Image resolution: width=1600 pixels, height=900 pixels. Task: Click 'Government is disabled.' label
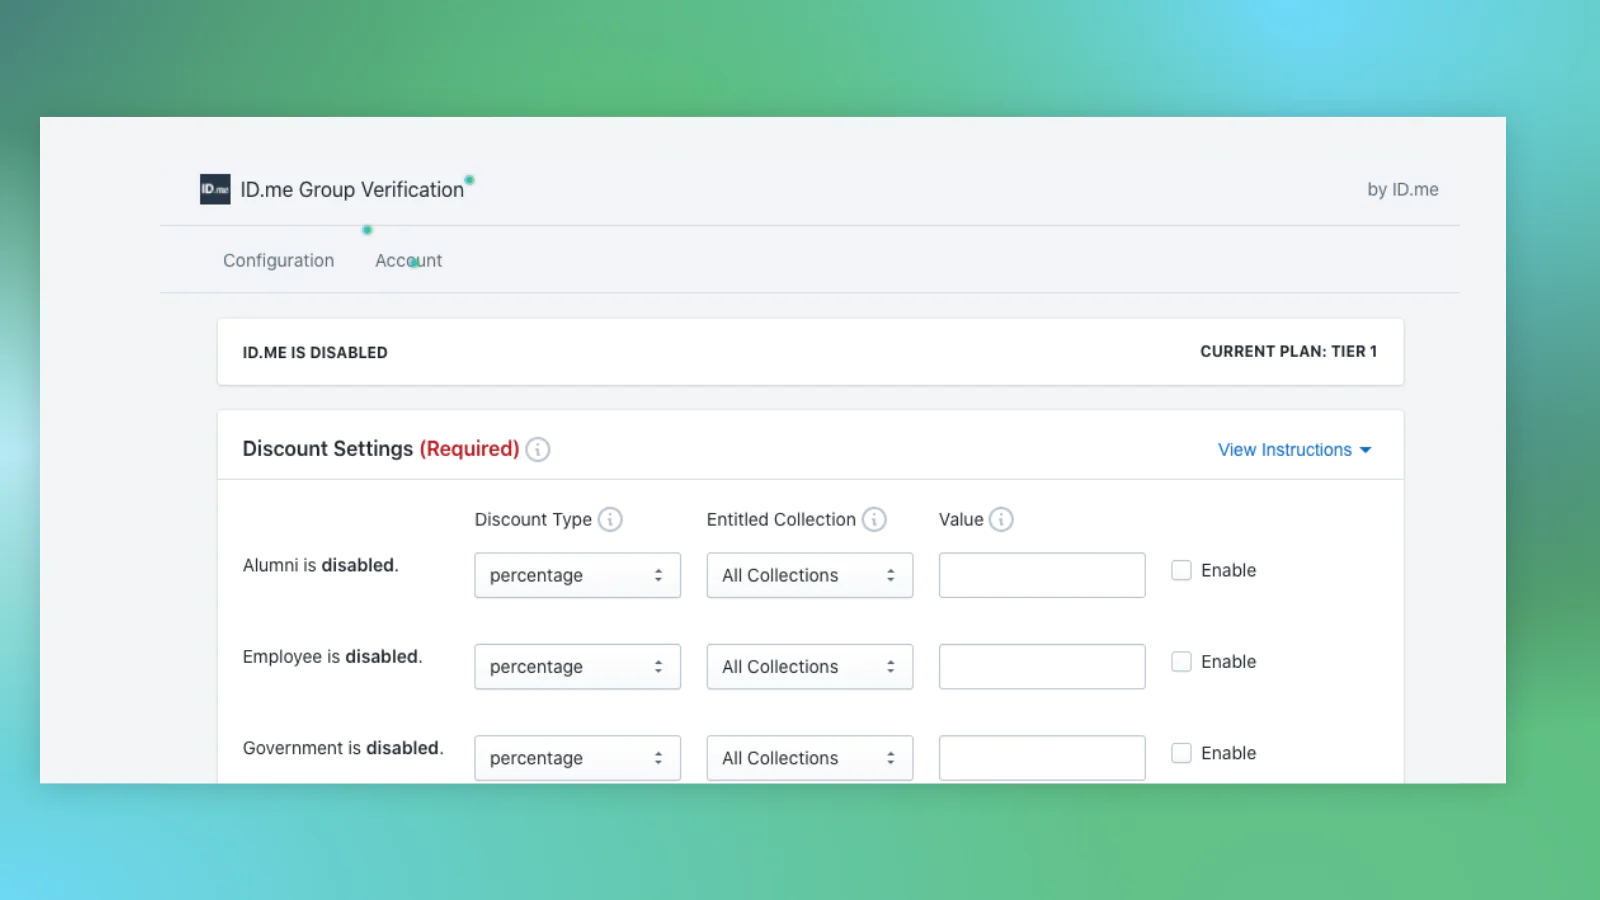coord(343,748)
